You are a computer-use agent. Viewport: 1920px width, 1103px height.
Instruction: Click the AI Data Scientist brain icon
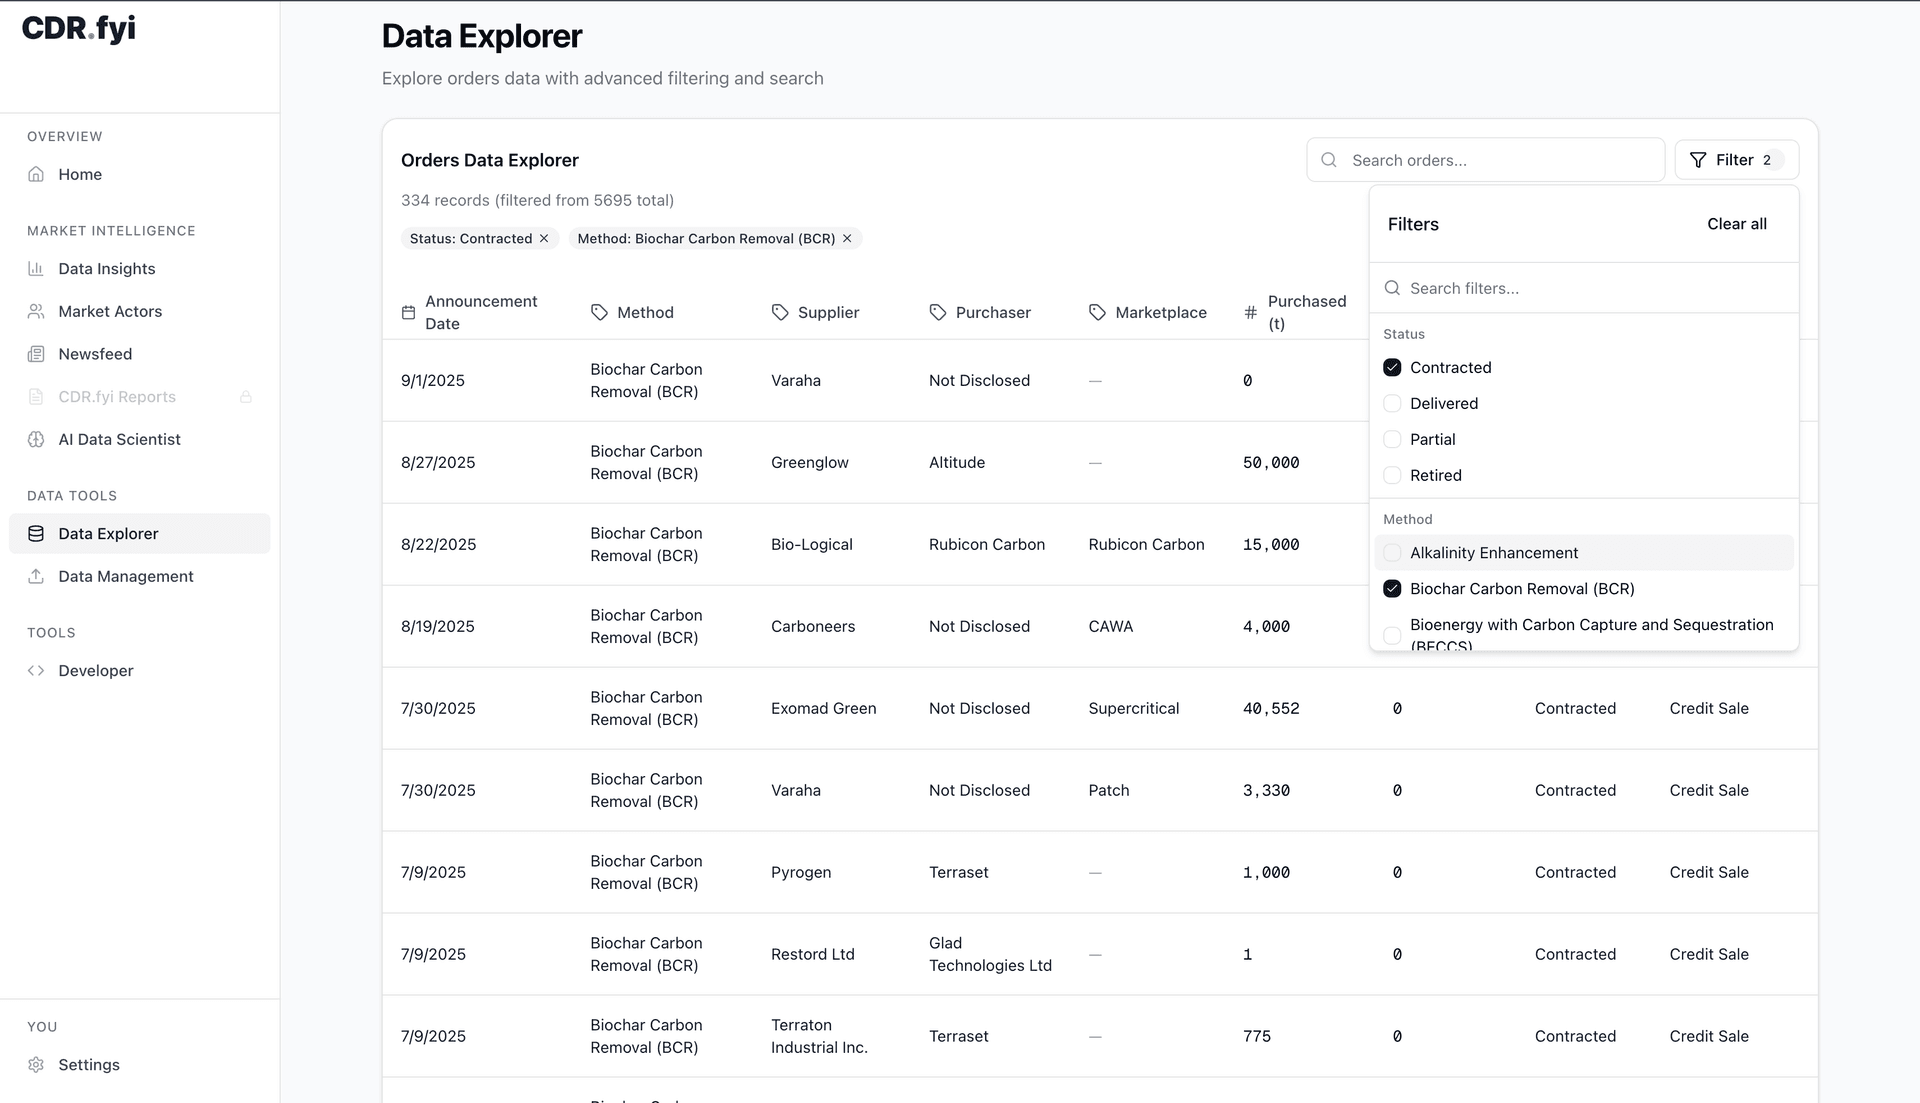point(36,439)
